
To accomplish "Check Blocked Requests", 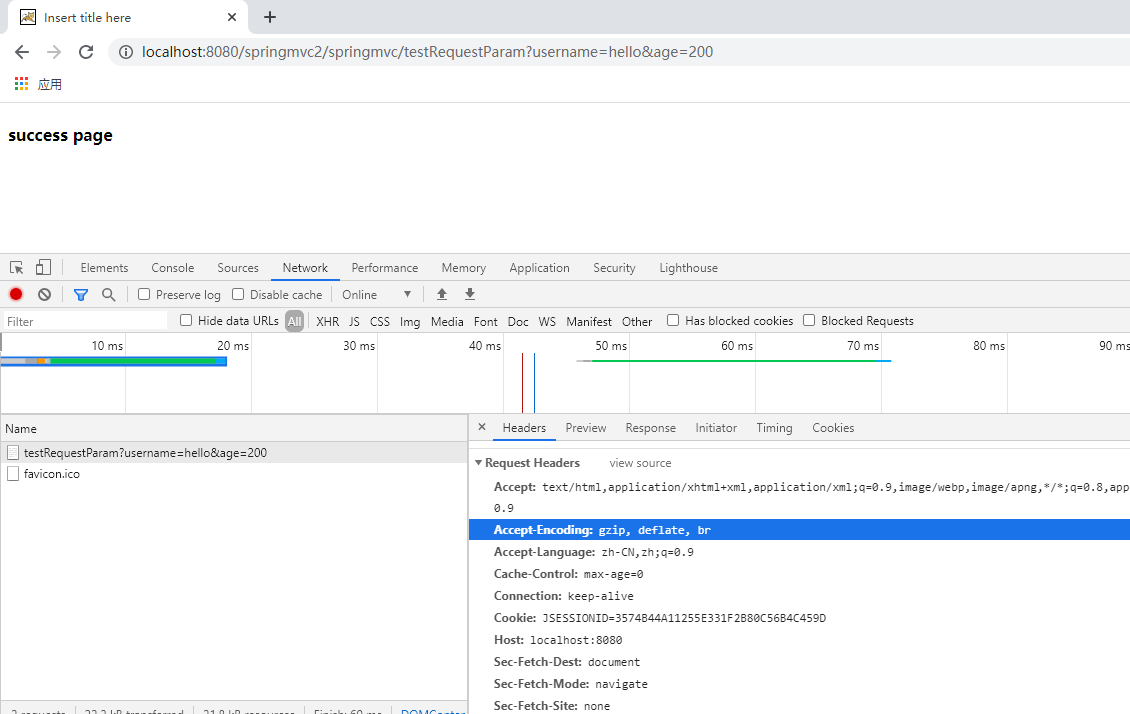I will tap(809, 320).
